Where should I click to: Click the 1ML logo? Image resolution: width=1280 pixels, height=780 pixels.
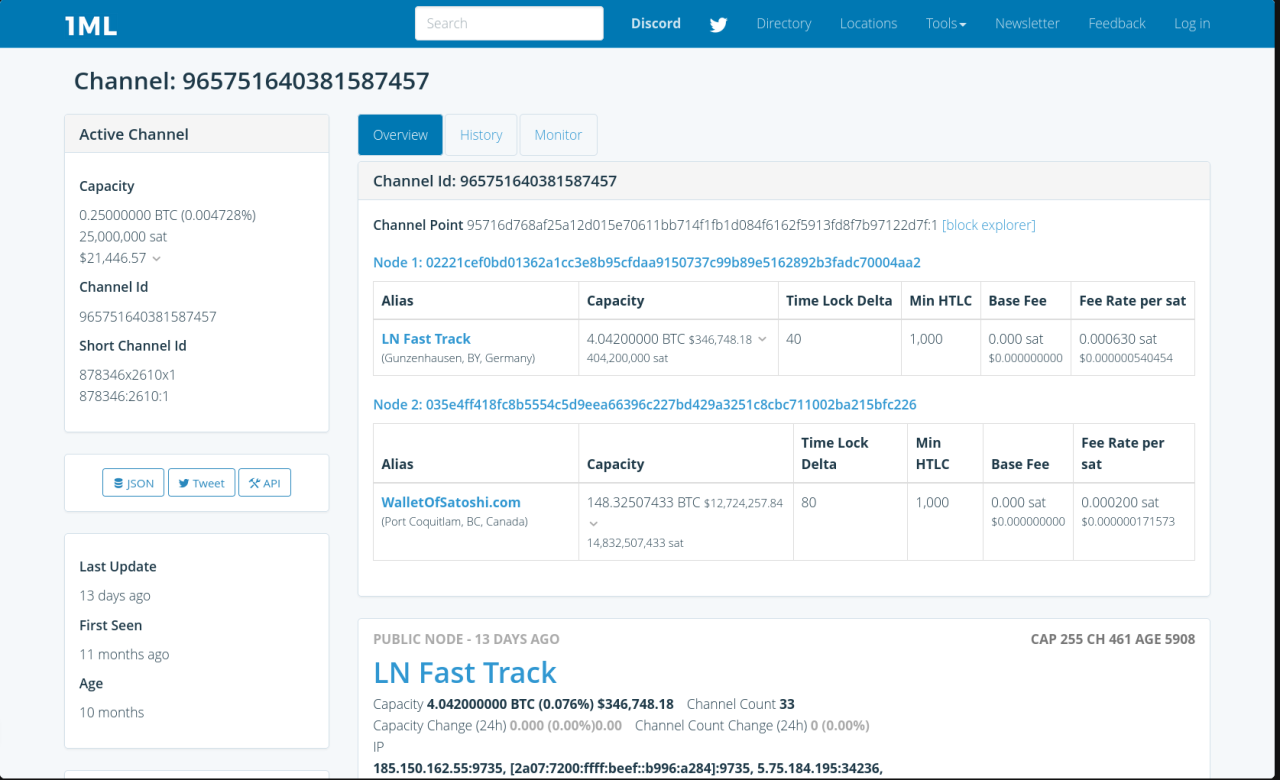91,25
